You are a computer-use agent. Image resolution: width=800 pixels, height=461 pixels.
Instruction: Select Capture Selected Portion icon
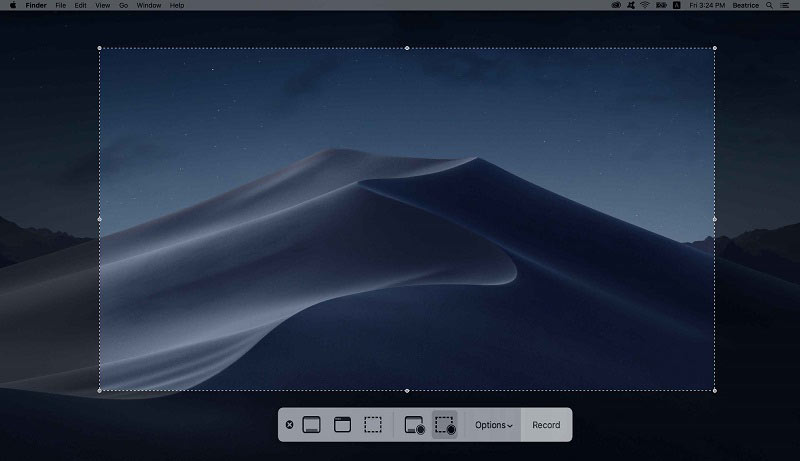[373, 425]
